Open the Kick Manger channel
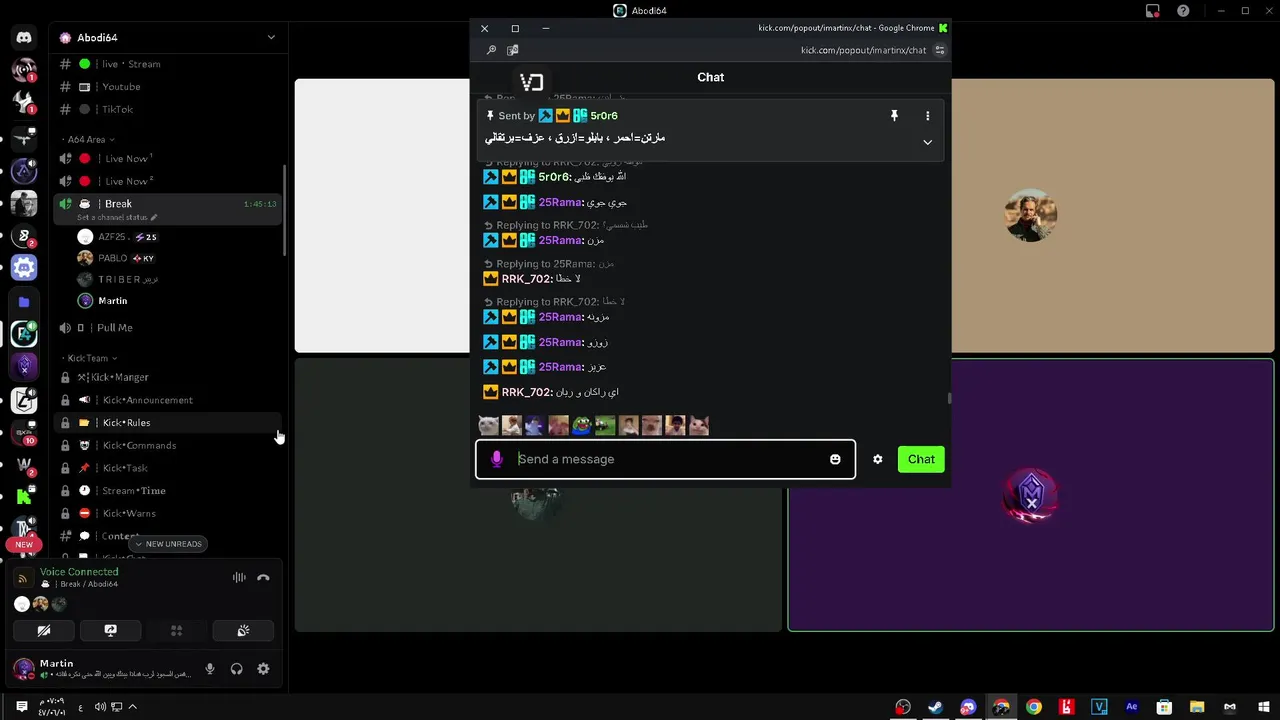The image size is (1280, 720). click(x=167, y=377)
